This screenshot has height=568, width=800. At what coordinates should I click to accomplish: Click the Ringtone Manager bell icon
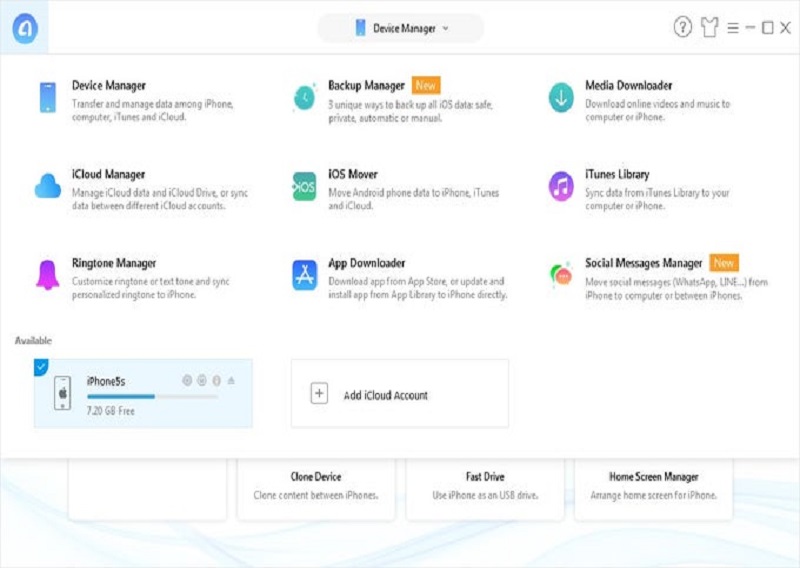pyautogui.click(x=47, y=275)
